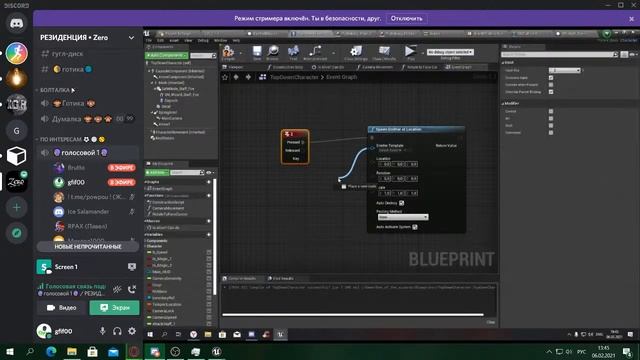
Task: Click the forward arrow in graph navigation
Action: [248, 77]
